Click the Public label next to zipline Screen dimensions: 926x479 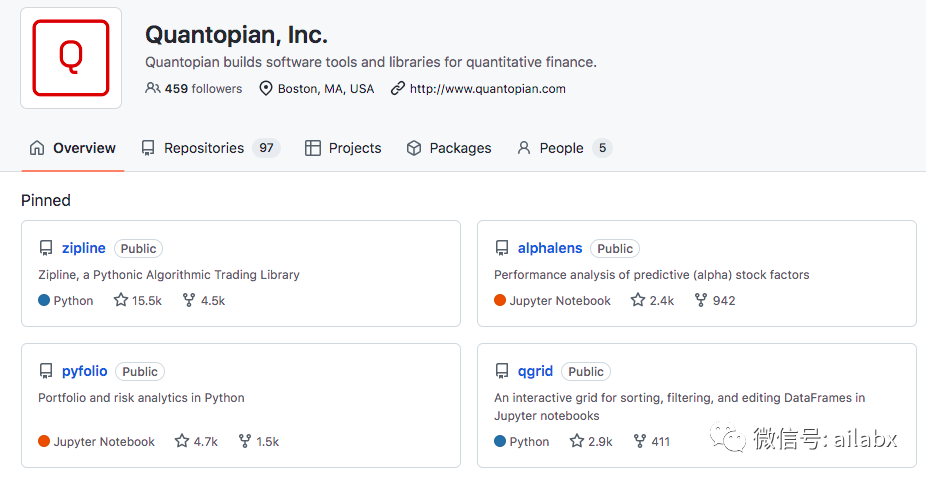[139, 249]
